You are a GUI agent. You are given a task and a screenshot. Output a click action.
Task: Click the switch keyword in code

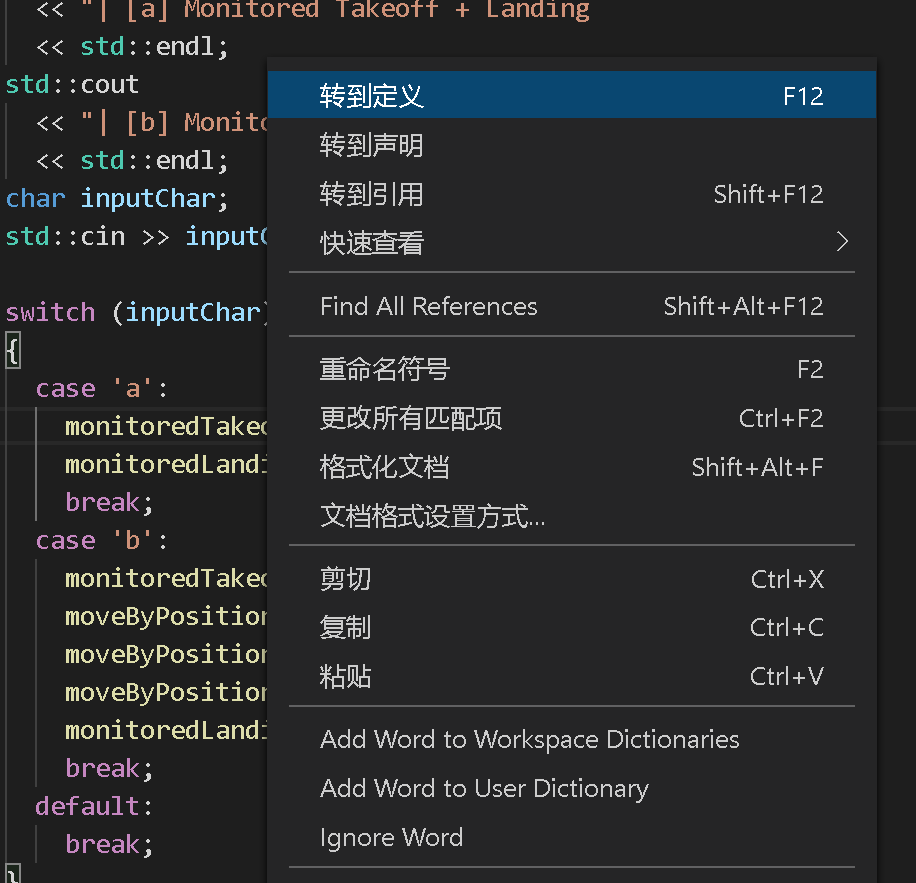[x=50, y=312]
